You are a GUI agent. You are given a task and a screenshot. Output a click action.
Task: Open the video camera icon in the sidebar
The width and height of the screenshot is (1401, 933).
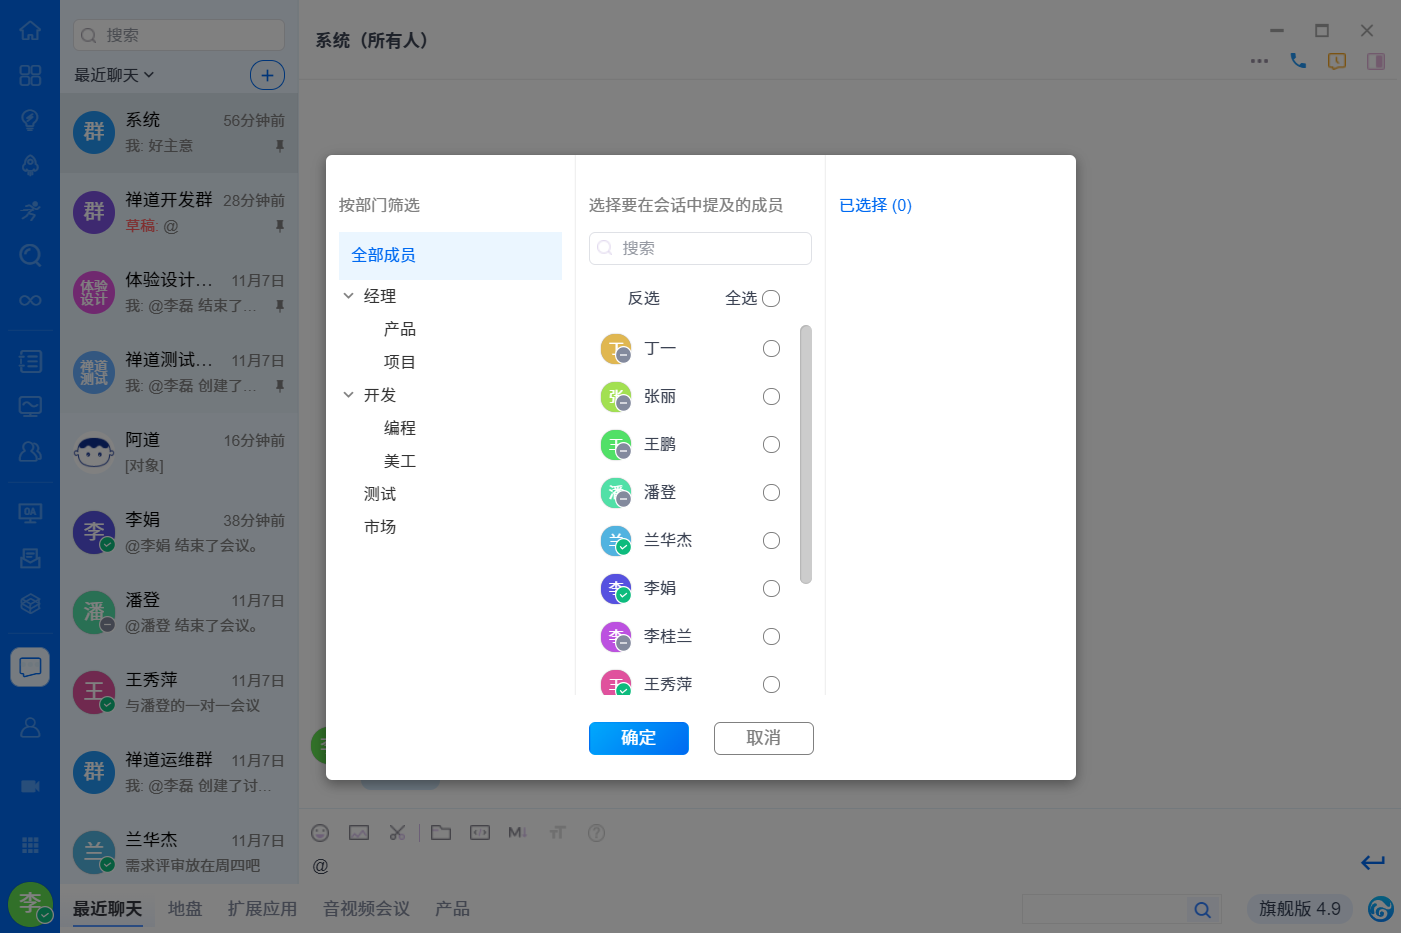(x=30, y=786)
